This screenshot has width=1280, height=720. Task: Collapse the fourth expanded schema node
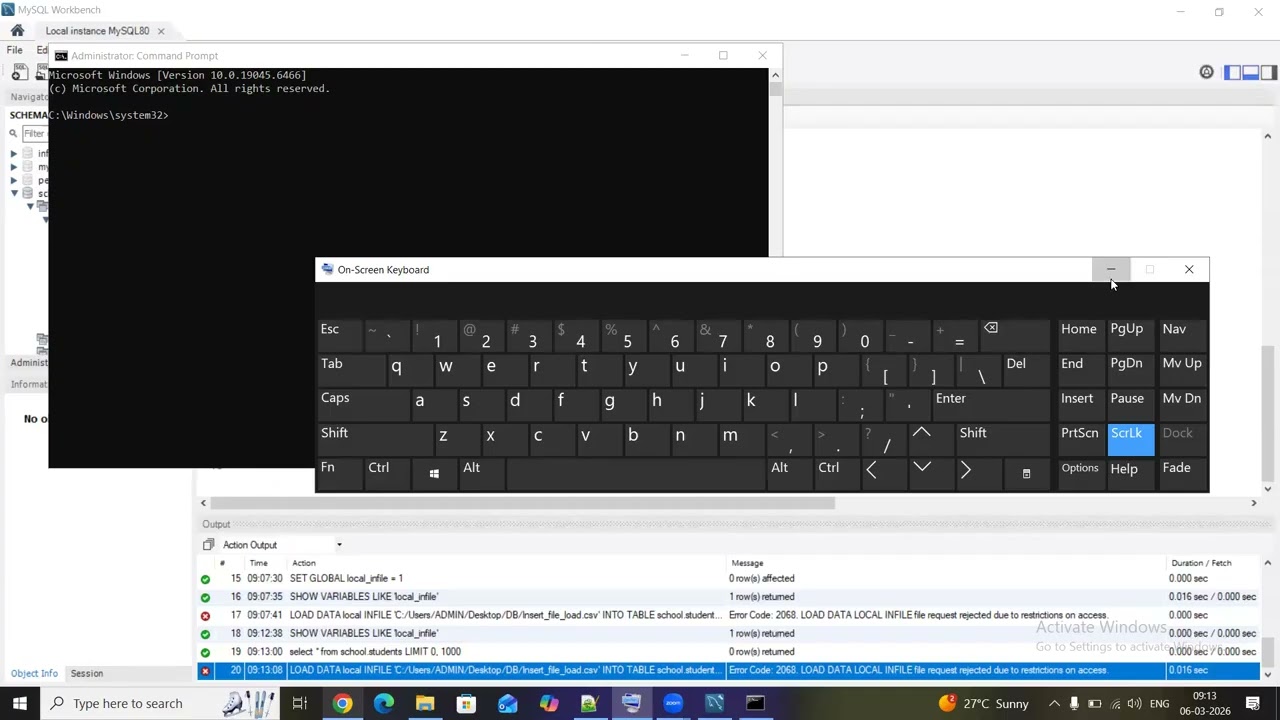(x=14, y=193)
